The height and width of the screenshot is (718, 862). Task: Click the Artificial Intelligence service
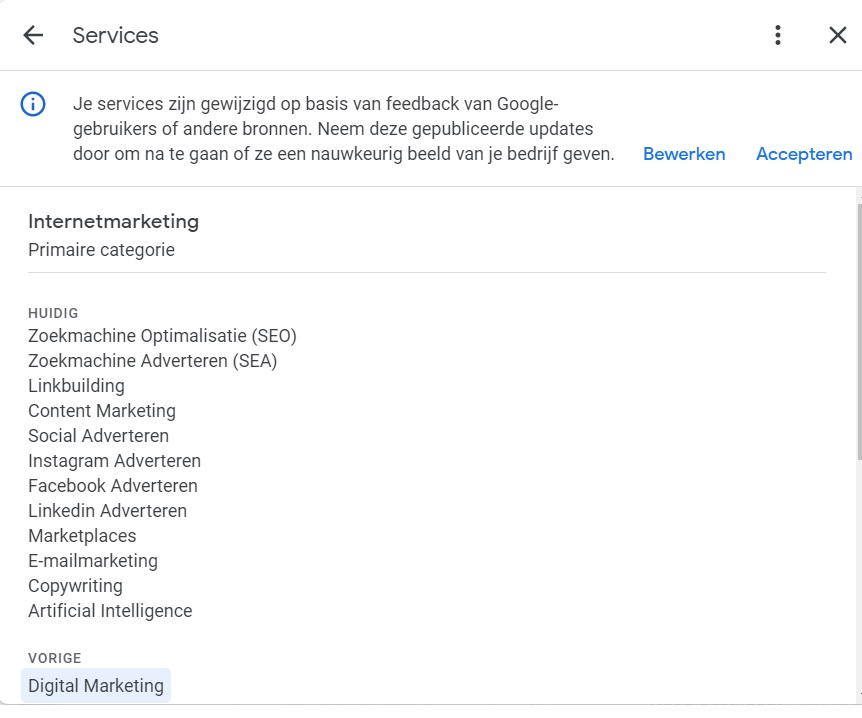110,610
